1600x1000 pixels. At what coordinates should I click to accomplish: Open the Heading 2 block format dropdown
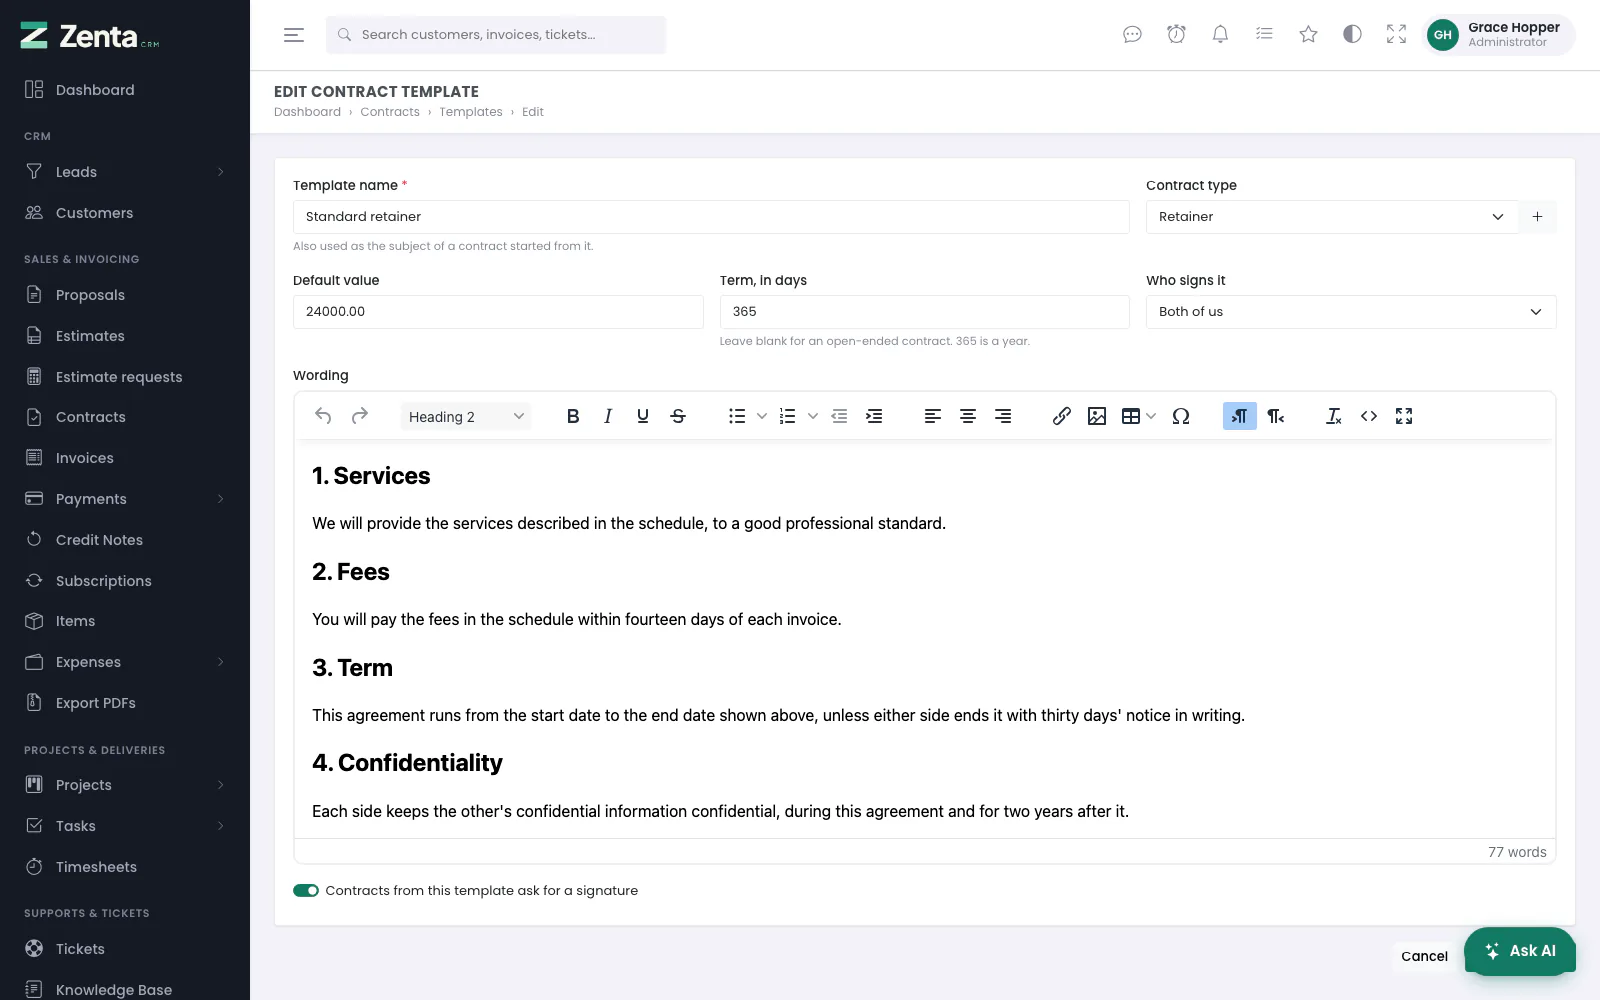[466, 416]
